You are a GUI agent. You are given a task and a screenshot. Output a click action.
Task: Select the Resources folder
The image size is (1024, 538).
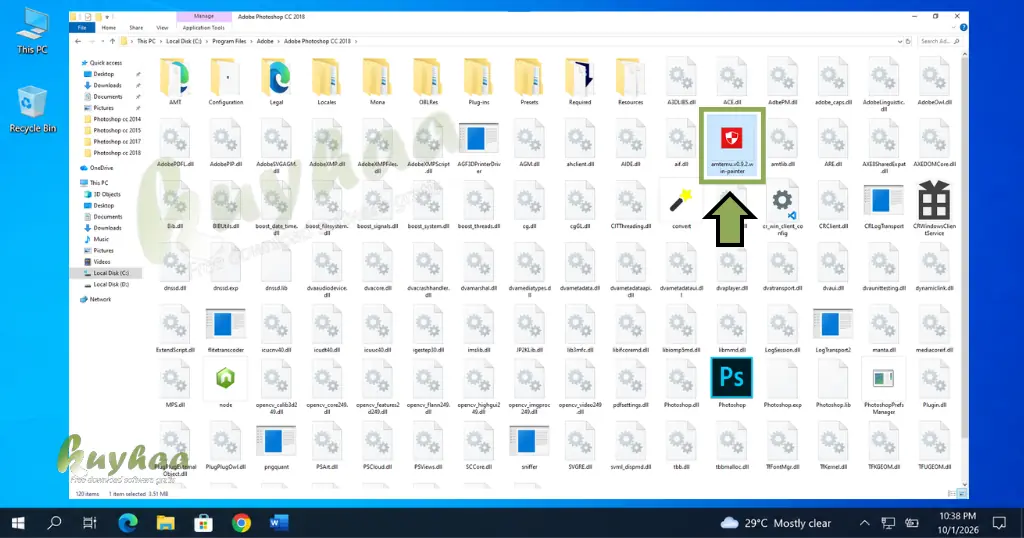(x=630, y=82)
